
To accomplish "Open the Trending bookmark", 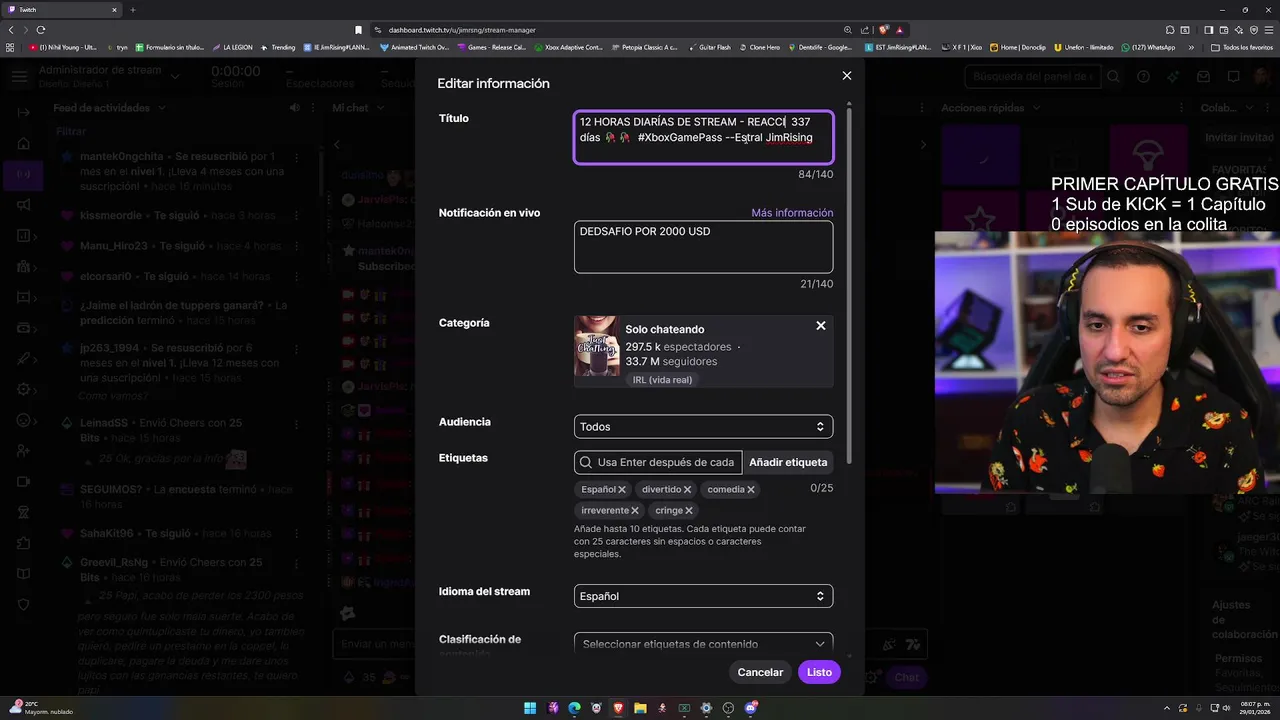I will click(278, 47).
